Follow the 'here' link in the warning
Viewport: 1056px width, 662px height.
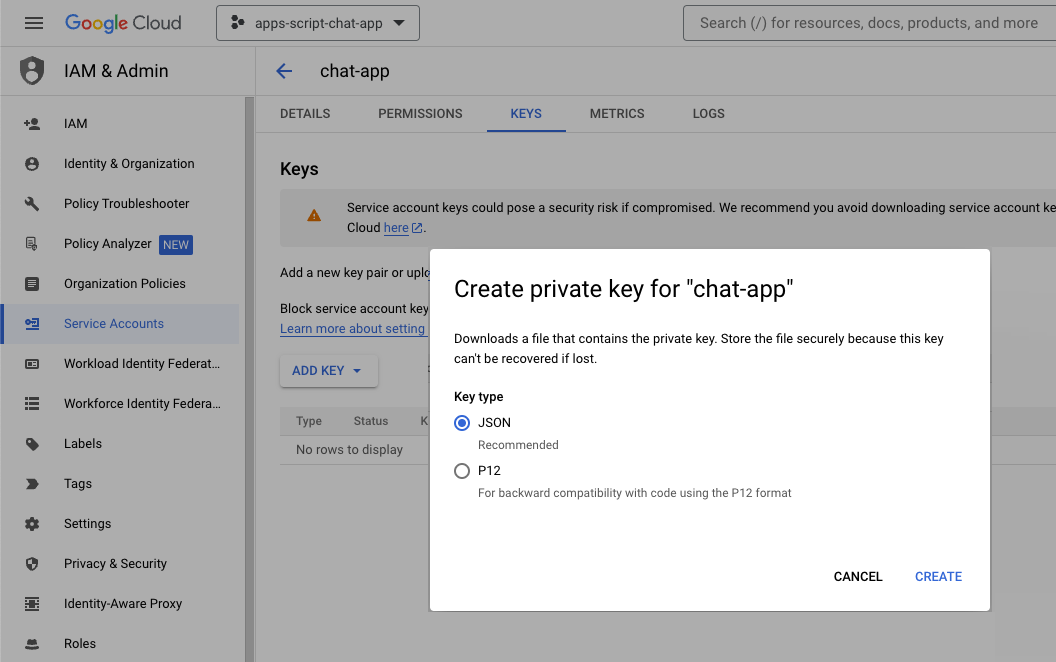point(397,228)
